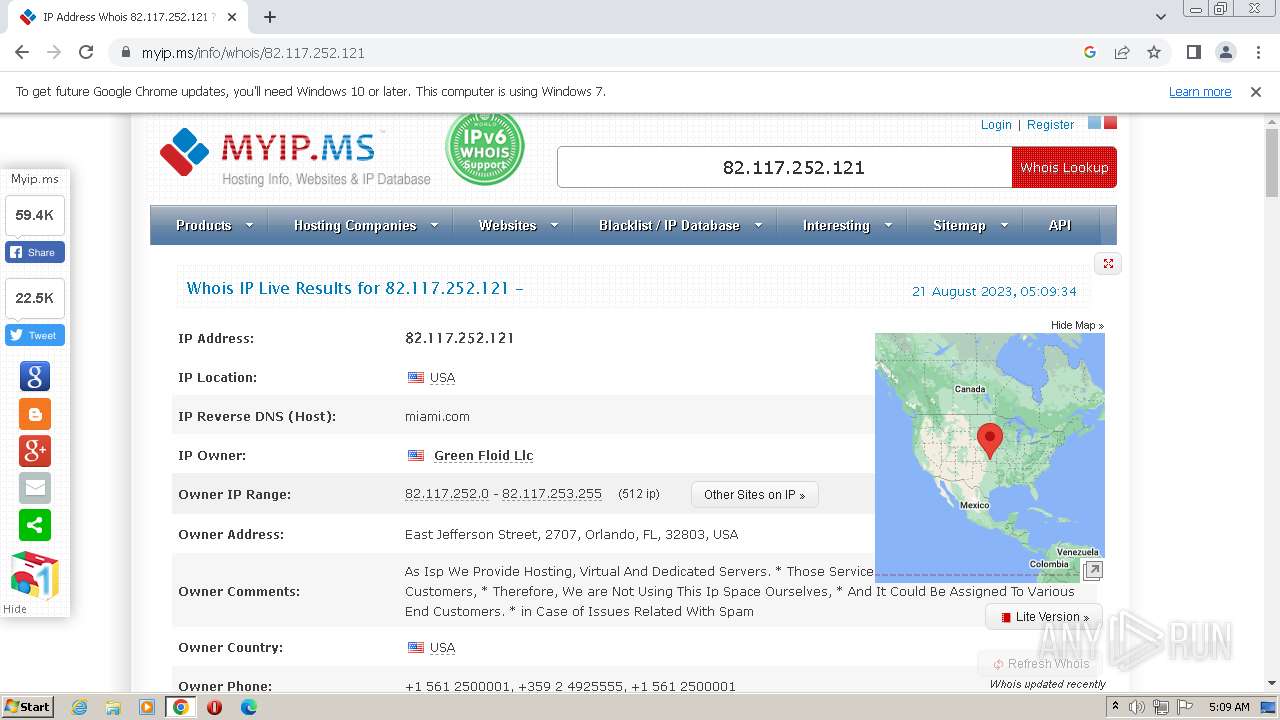Click the Whois Lookup button
This screenshot has width=1280, height=720.
pos(1064,167)
